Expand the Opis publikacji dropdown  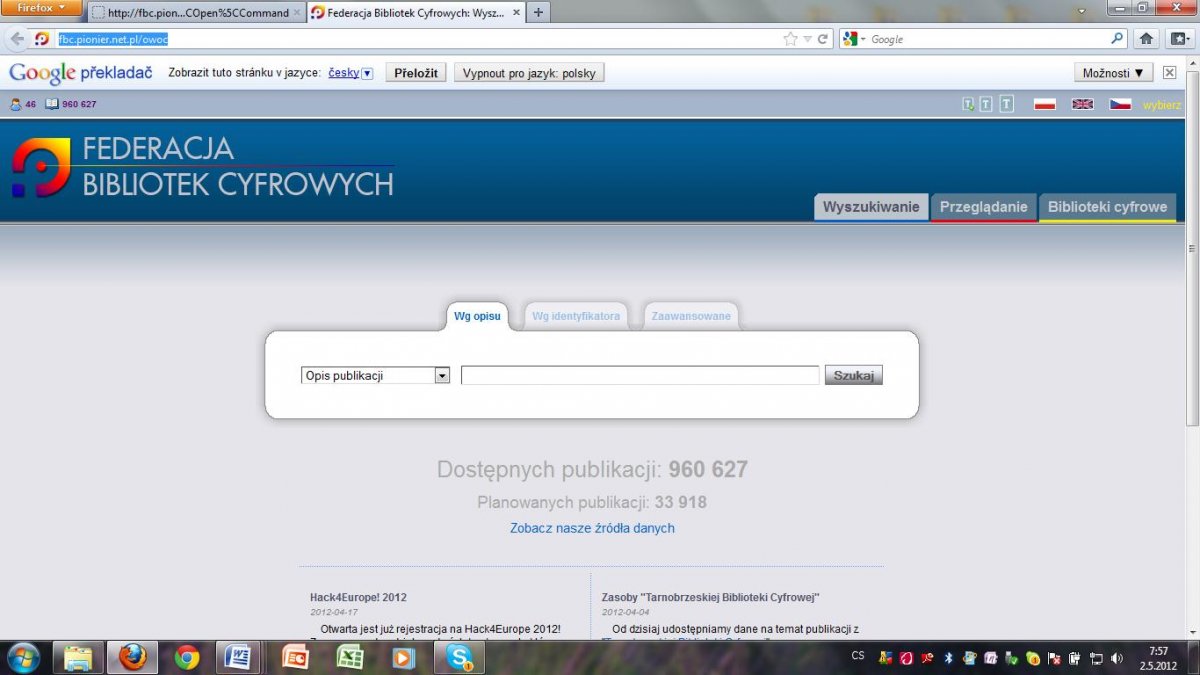[x=442, y=376]
